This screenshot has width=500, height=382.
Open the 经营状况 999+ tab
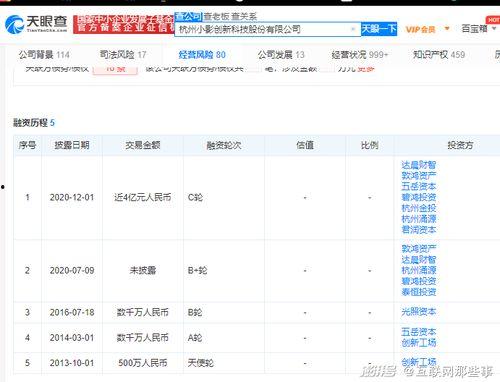pyautogui.click(x=360, y=54)
